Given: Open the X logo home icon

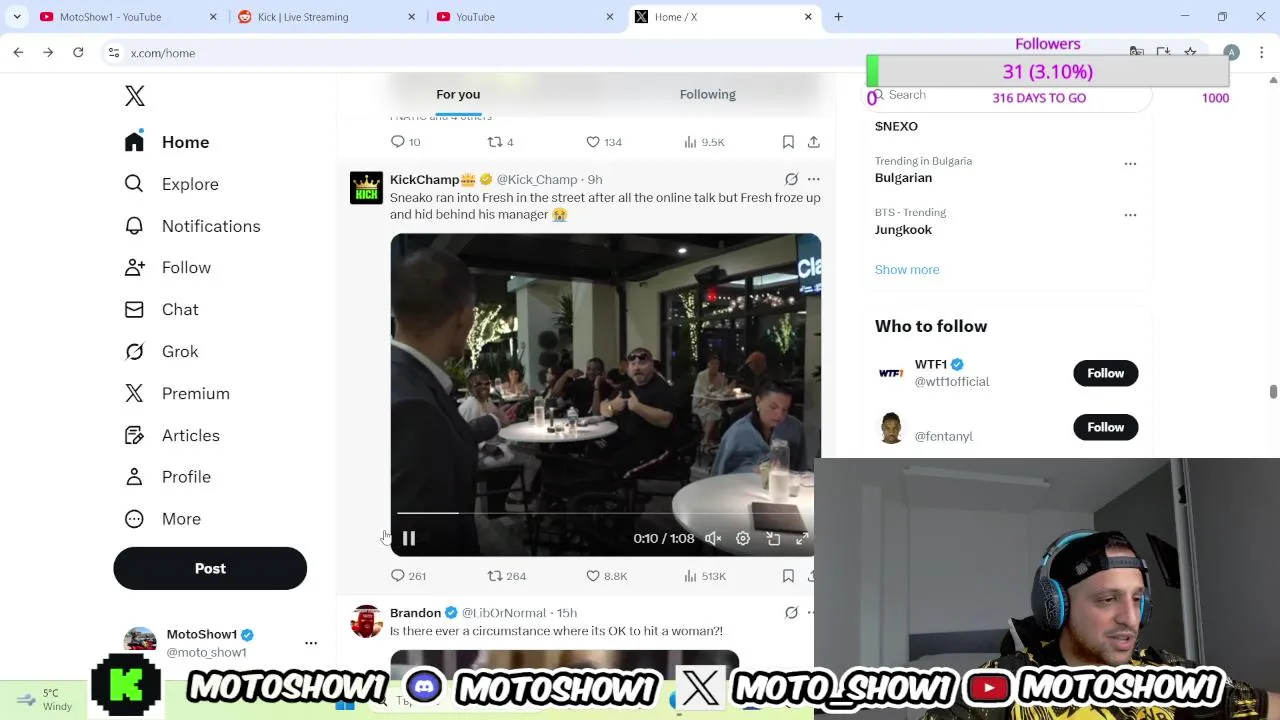Looking at the screenshot, I should pos(135,96).
